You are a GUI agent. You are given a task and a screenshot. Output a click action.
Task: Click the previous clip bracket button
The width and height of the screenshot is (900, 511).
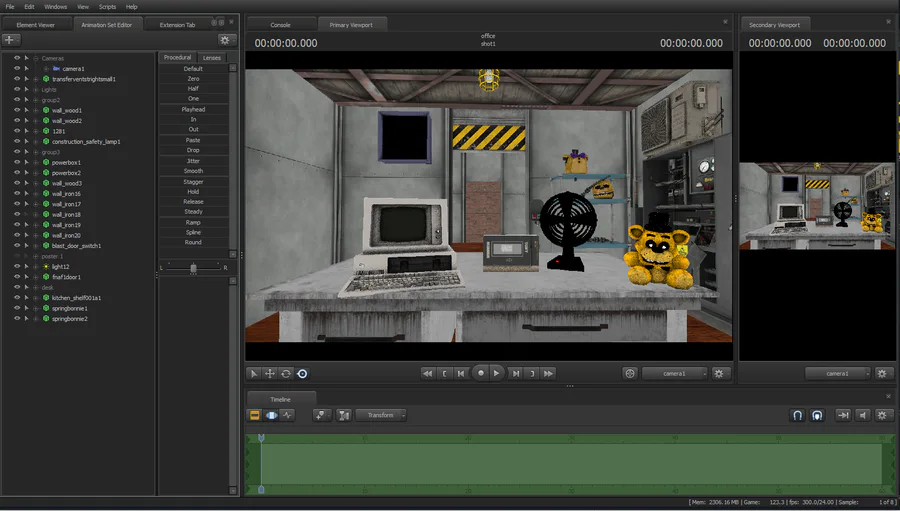click(444, 374)
